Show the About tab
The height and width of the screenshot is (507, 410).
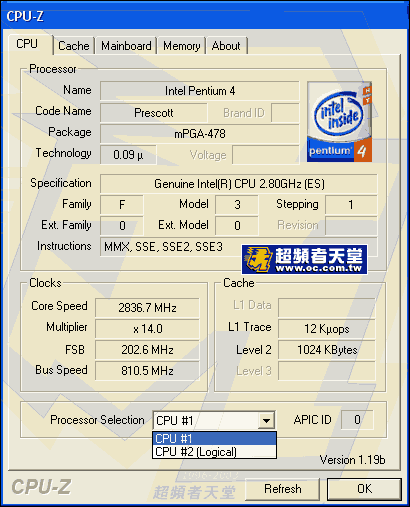[226, 46]
